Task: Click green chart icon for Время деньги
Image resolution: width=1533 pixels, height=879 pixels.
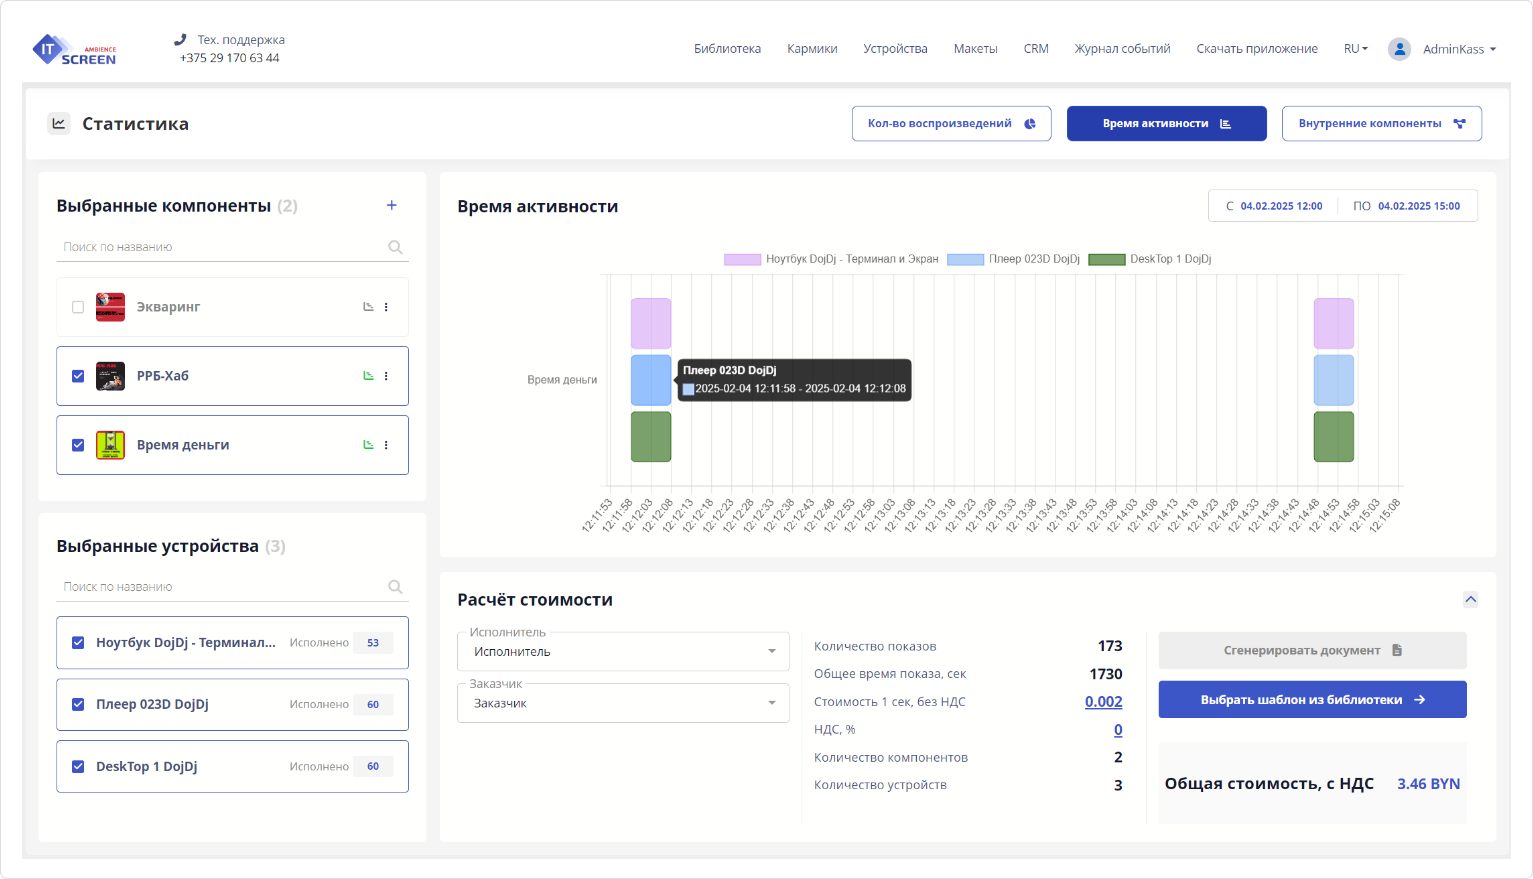Action: [x=368, y=445]
